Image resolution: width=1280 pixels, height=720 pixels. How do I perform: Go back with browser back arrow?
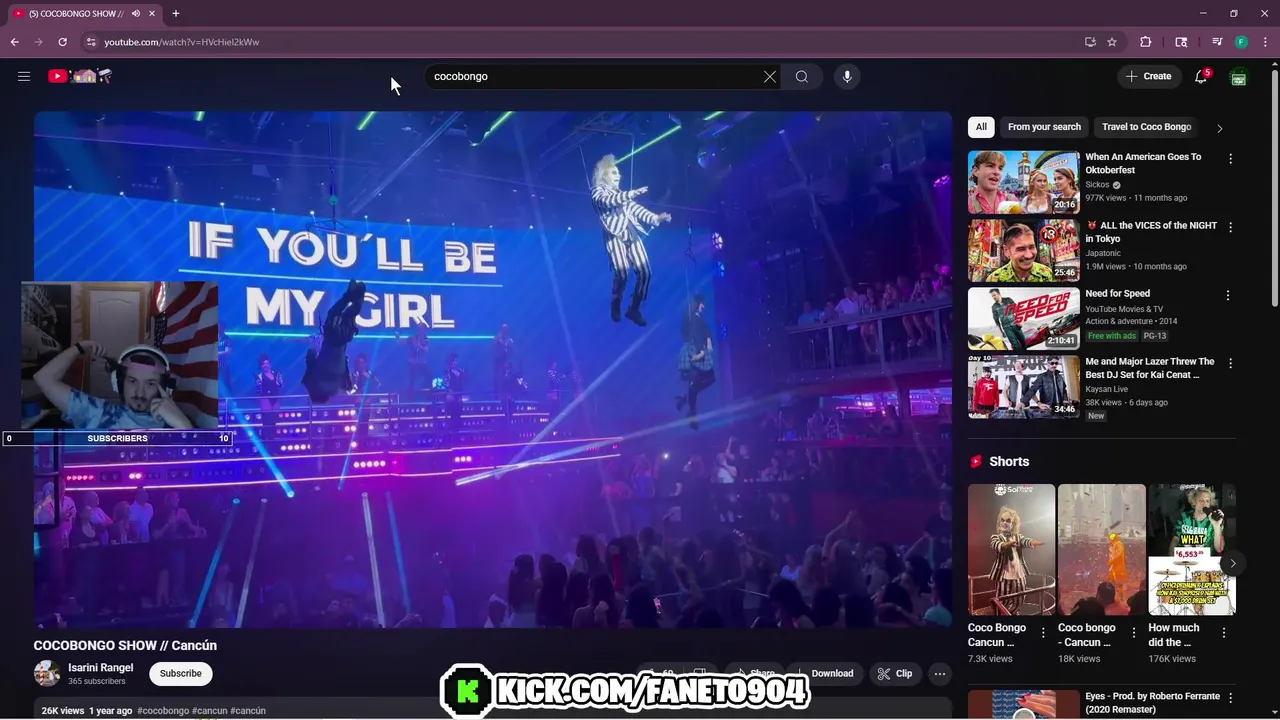click(x=14, y=42)
